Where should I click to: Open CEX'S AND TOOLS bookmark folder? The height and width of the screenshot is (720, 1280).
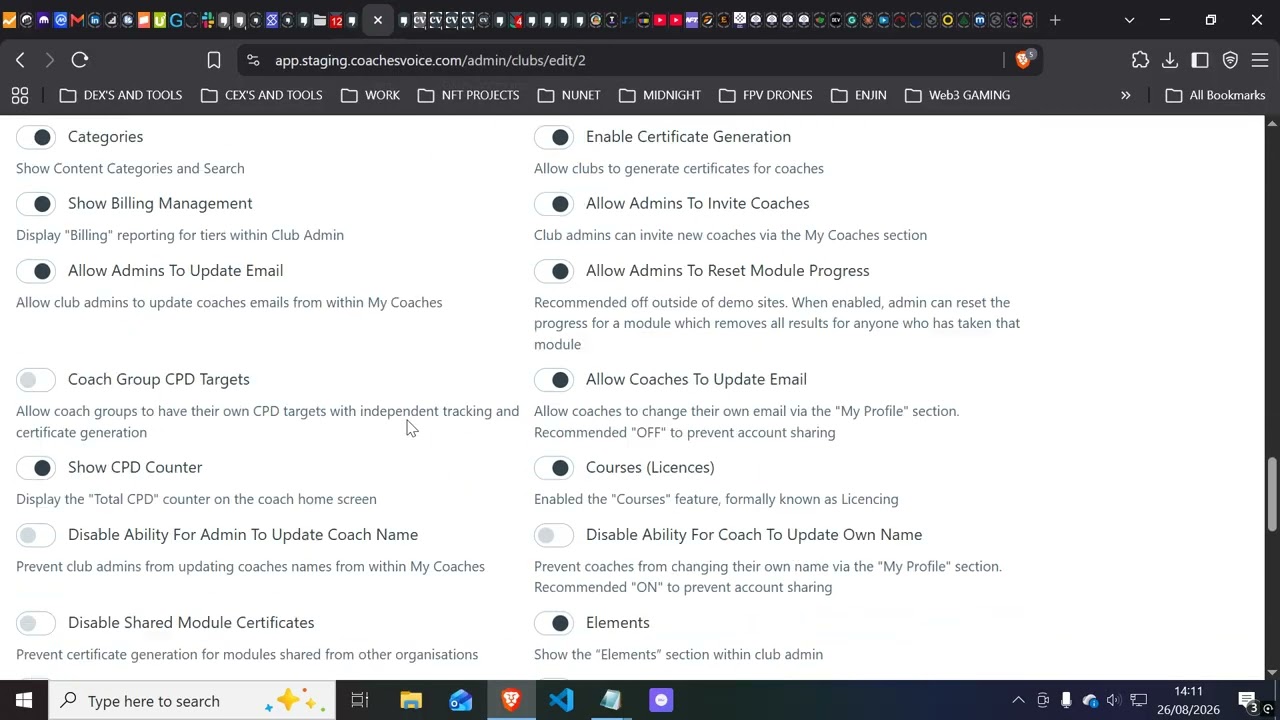click(x=262, y=95)
